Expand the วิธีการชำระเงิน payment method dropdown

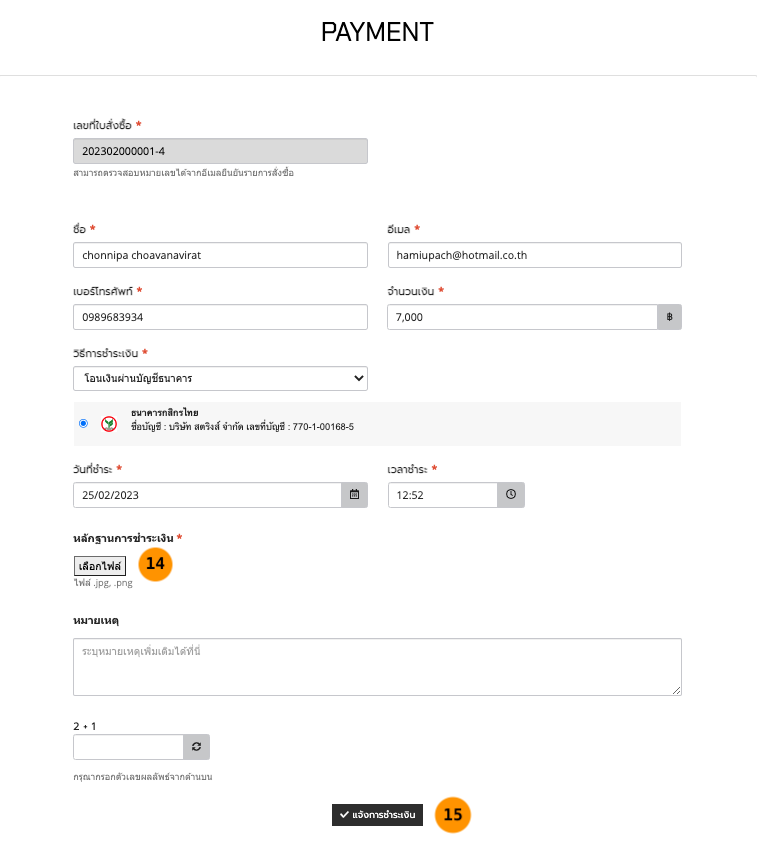tap(220, 378)
